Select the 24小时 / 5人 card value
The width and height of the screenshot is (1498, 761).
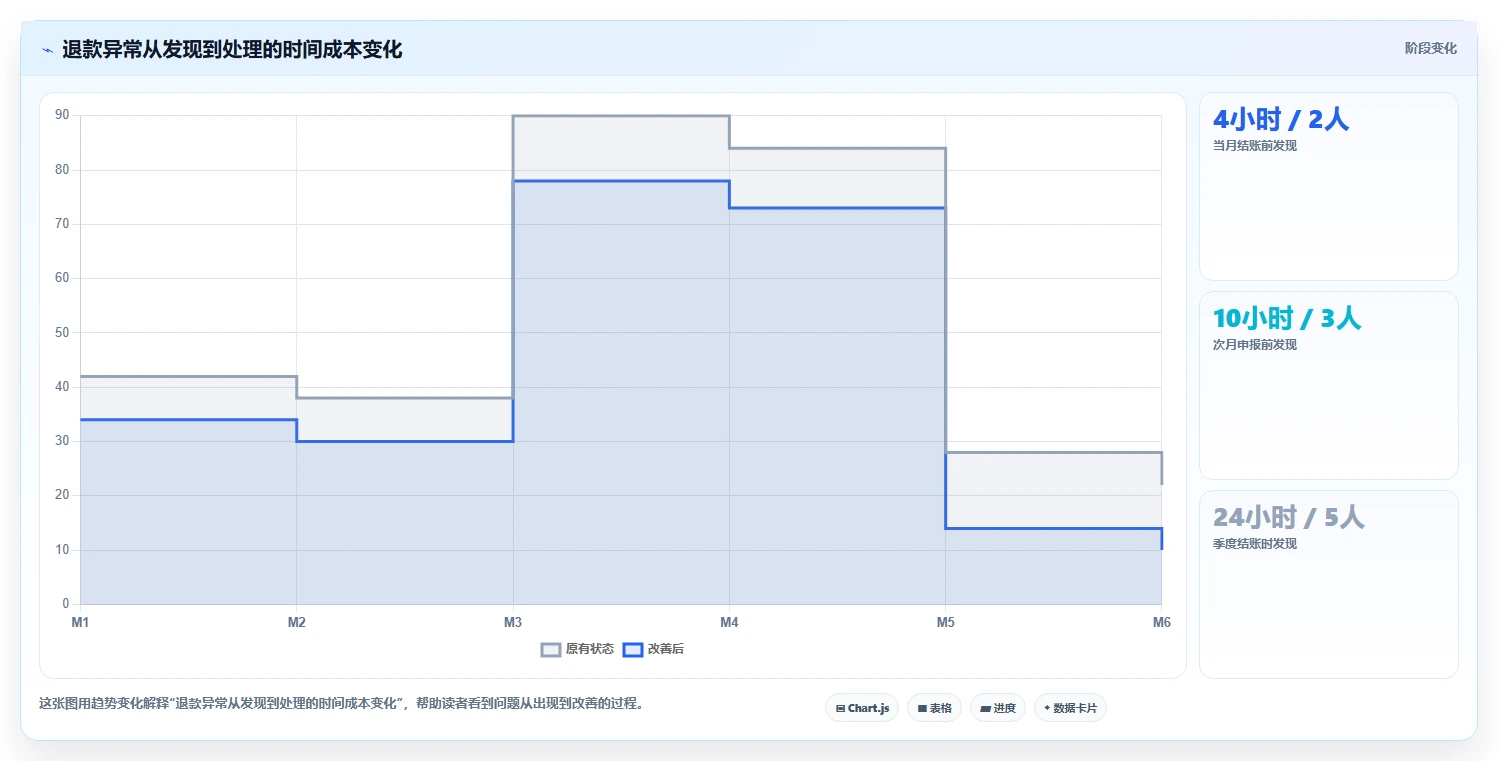click(x=1289, y=518)
